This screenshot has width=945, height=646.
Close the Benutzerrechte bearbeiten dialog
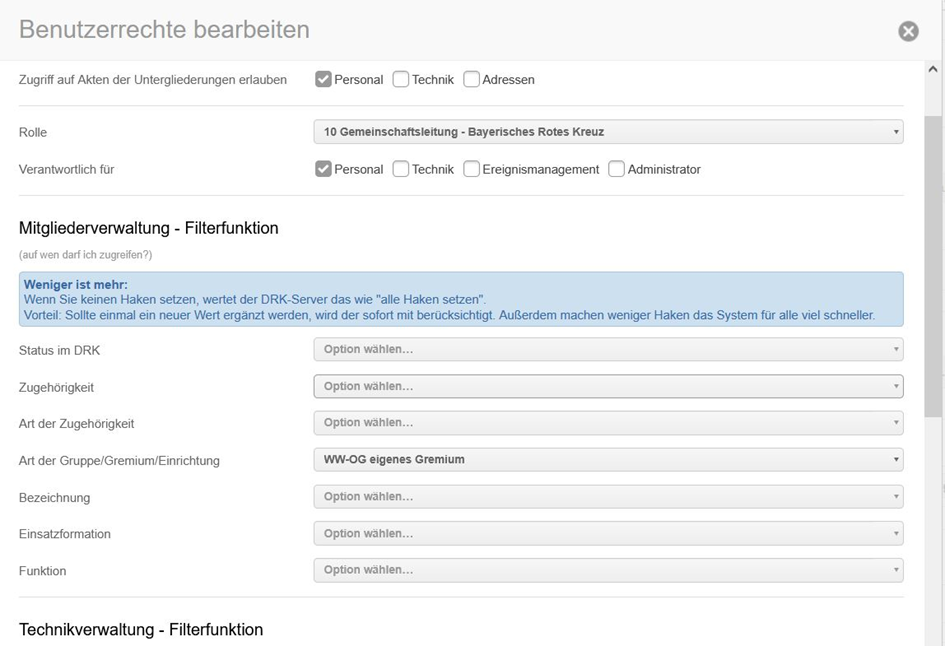tap(908, 31)
